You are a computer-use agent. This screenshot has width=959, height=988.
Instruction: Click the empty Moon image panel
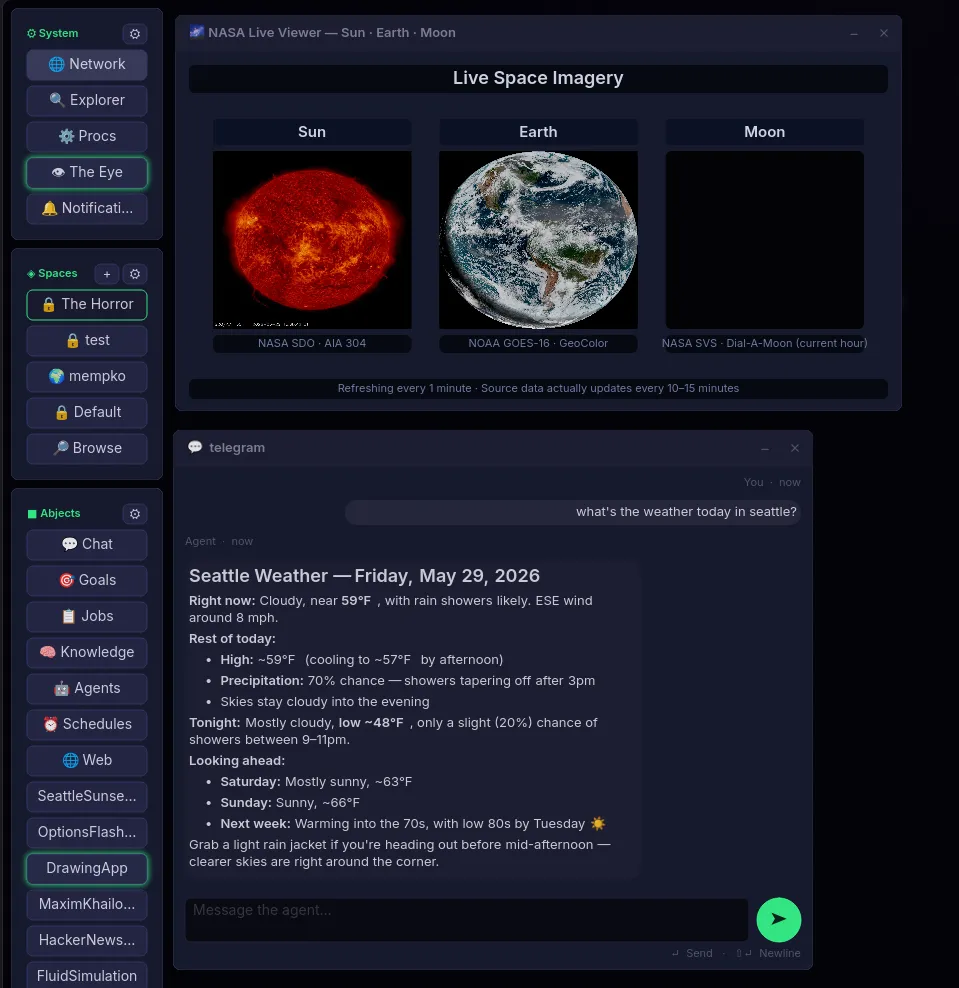click(764, 239)
